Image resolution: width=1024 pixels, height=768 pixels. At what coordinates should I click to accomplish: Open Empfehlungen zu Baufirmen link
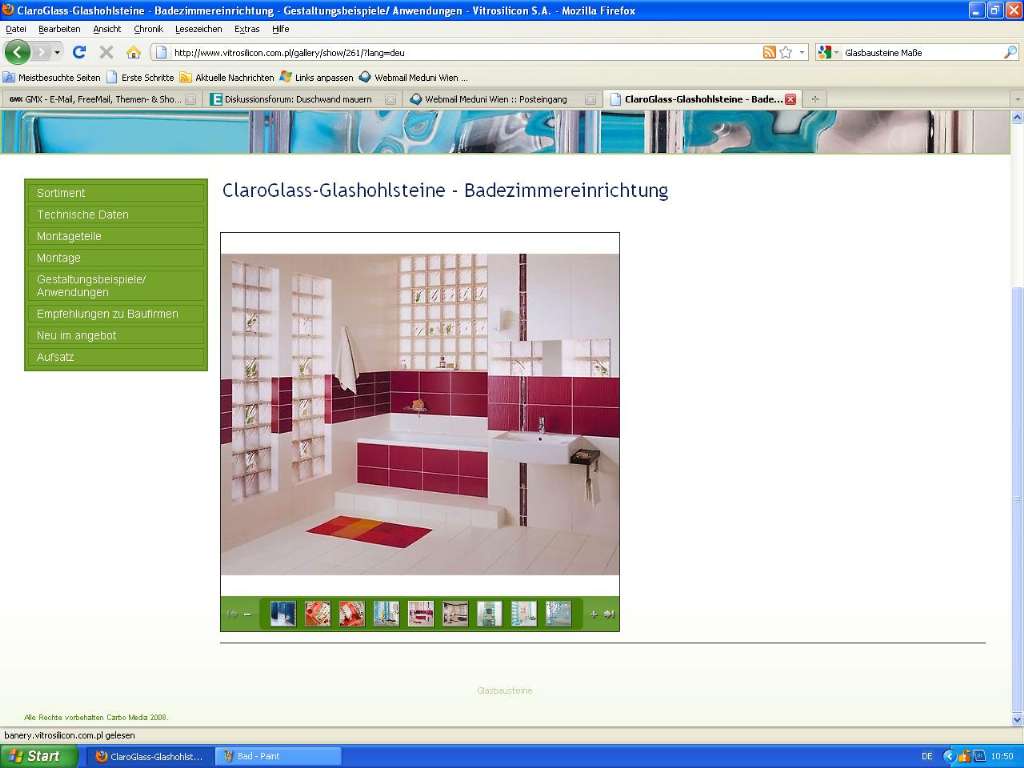(116, 314)
